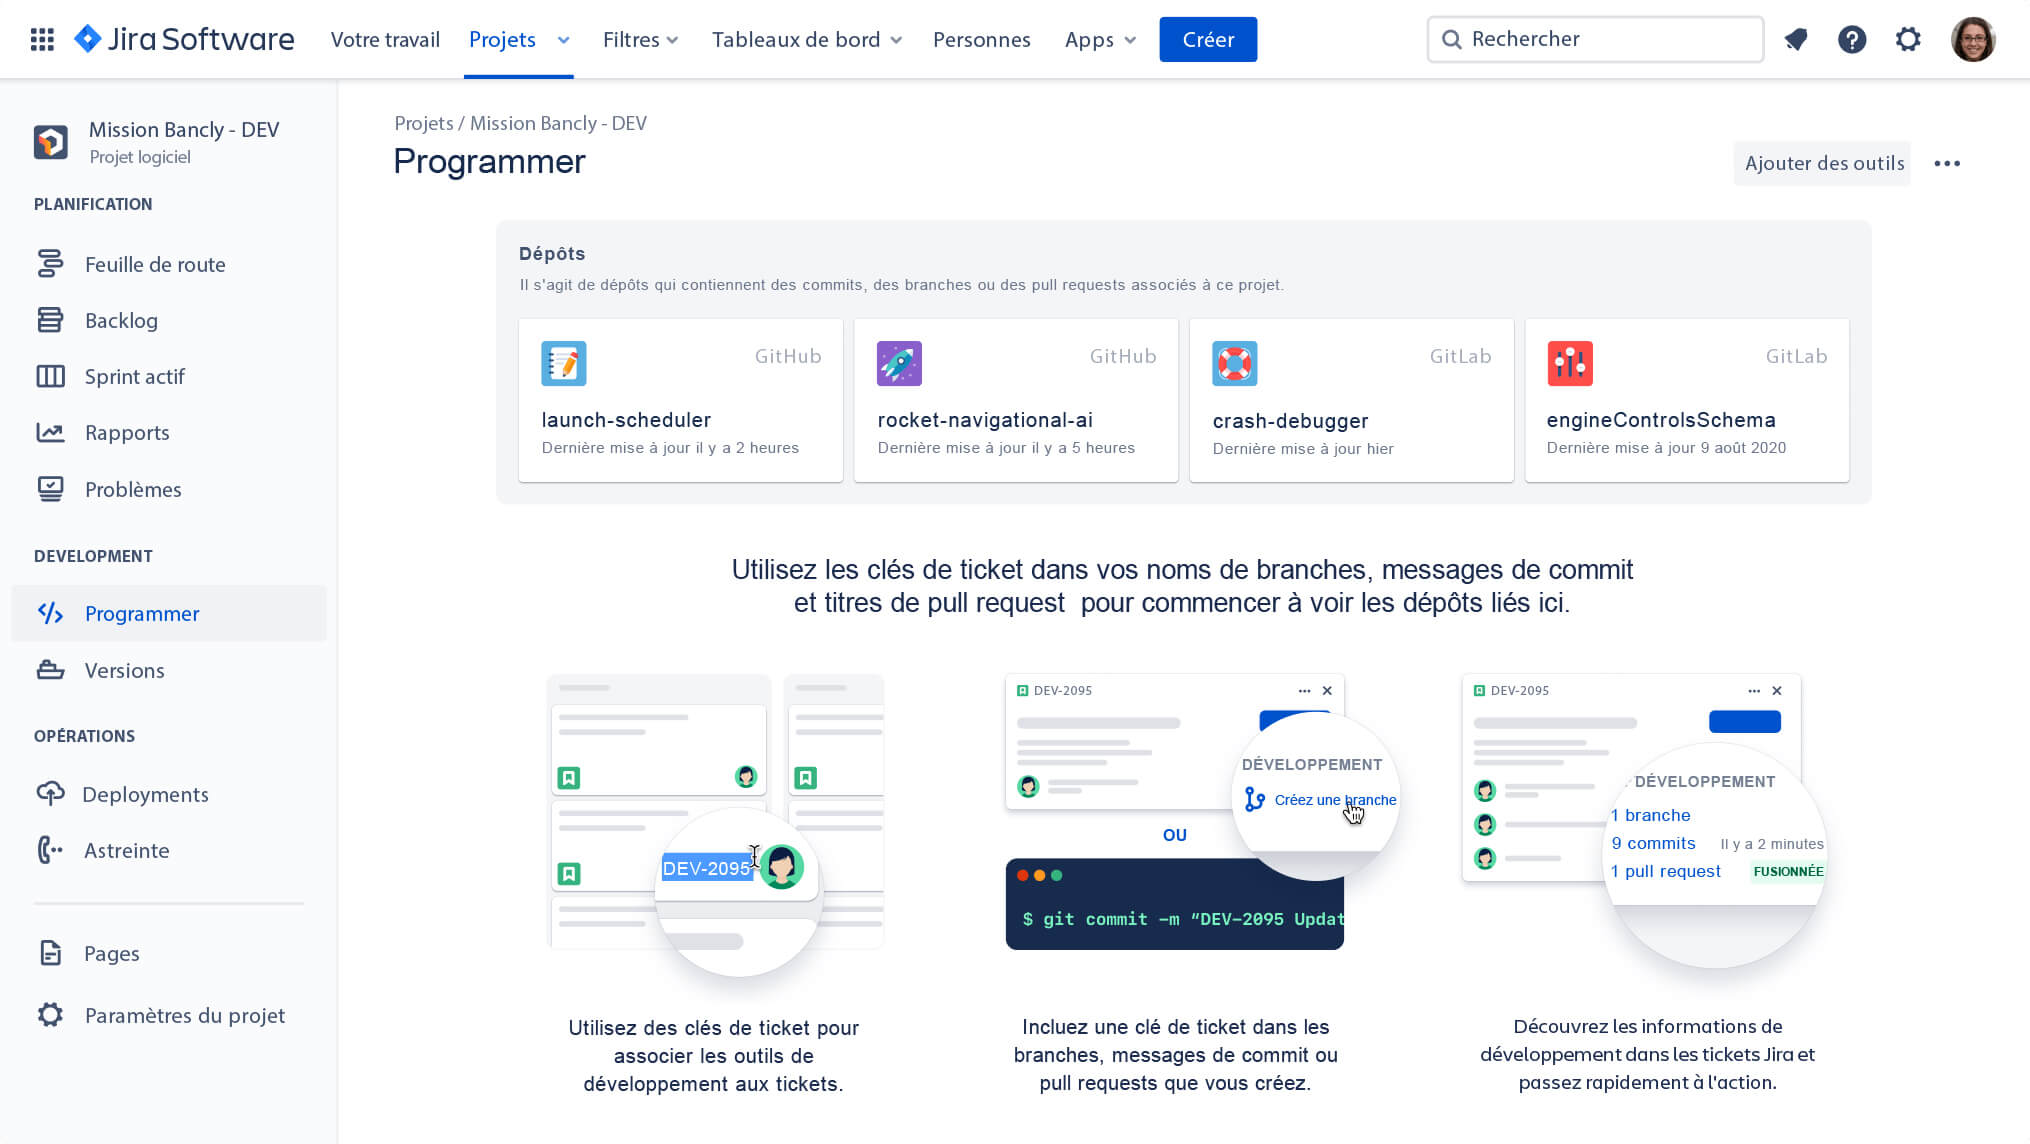The image size is (2030, 1144).
Task: Click the Créer button
Action: (1207, 40)
